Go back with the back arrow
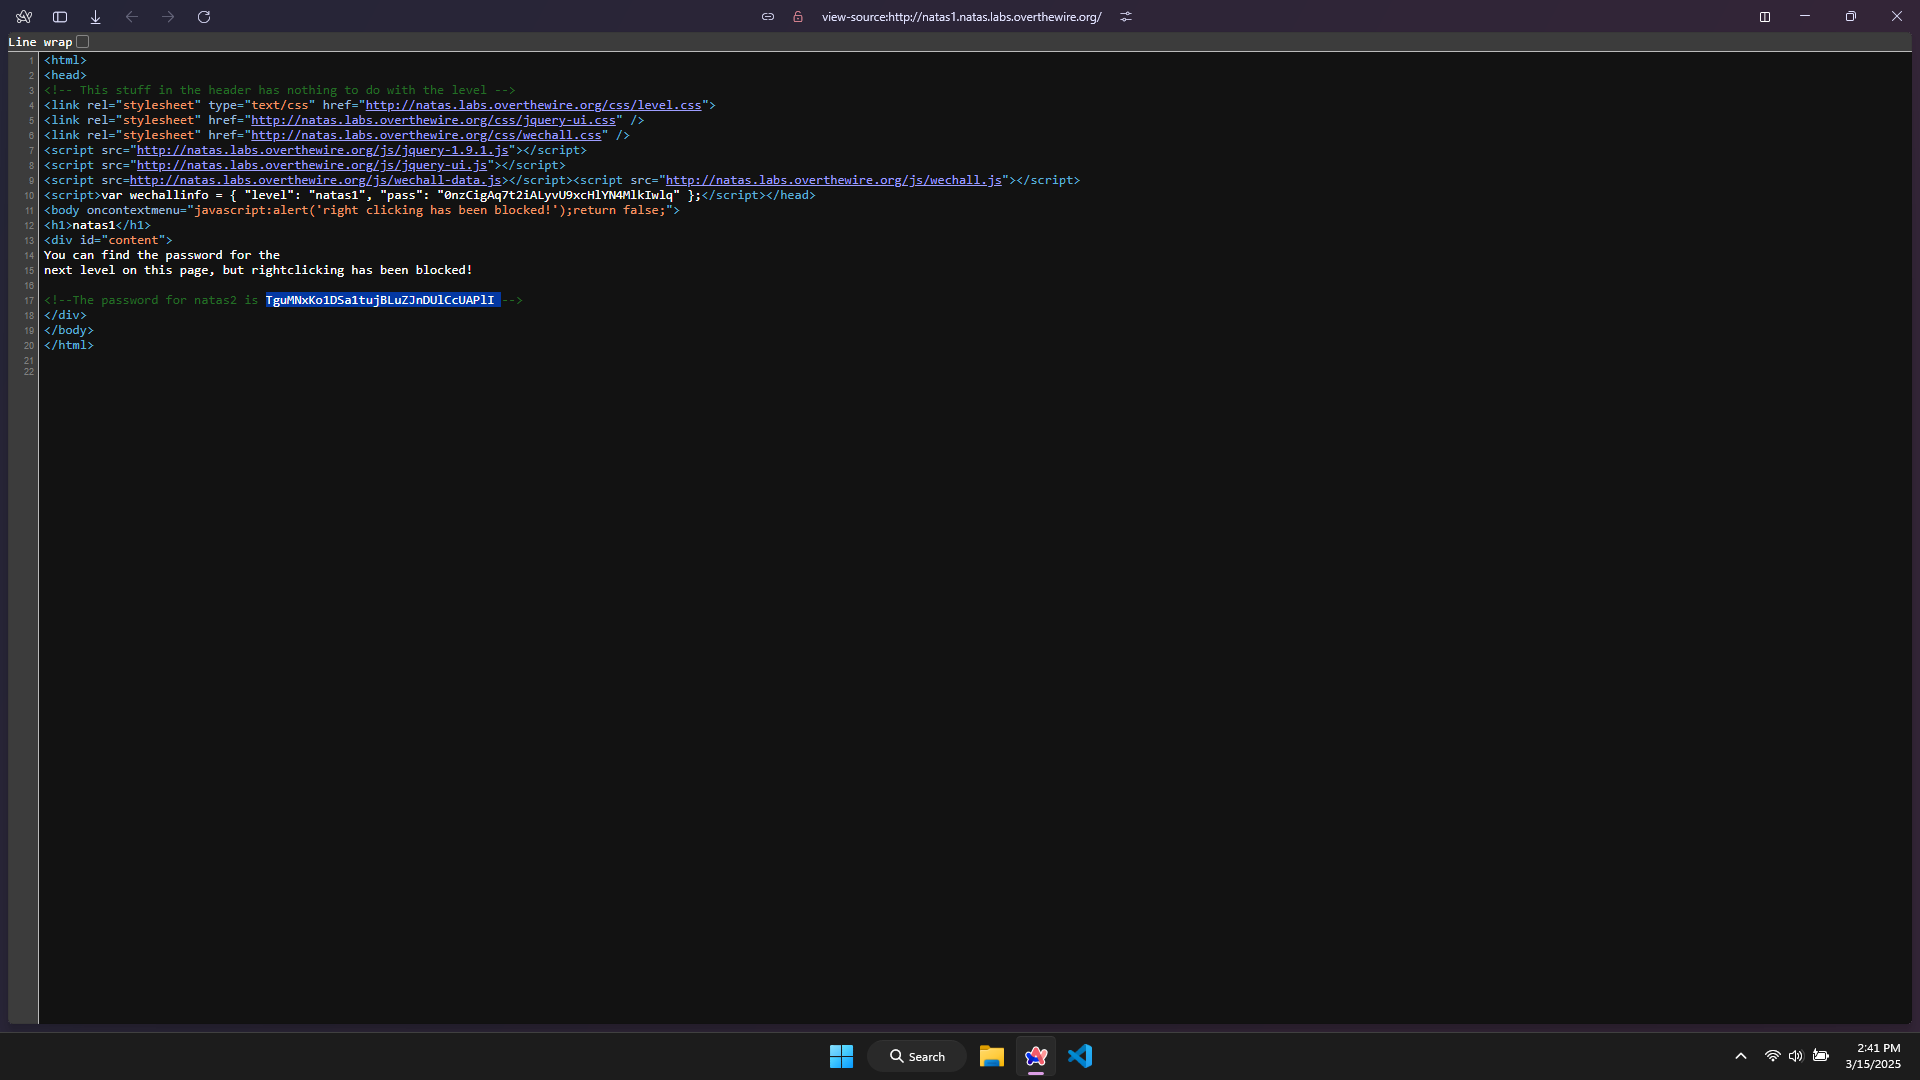1920x1080 pixels. 132,17
